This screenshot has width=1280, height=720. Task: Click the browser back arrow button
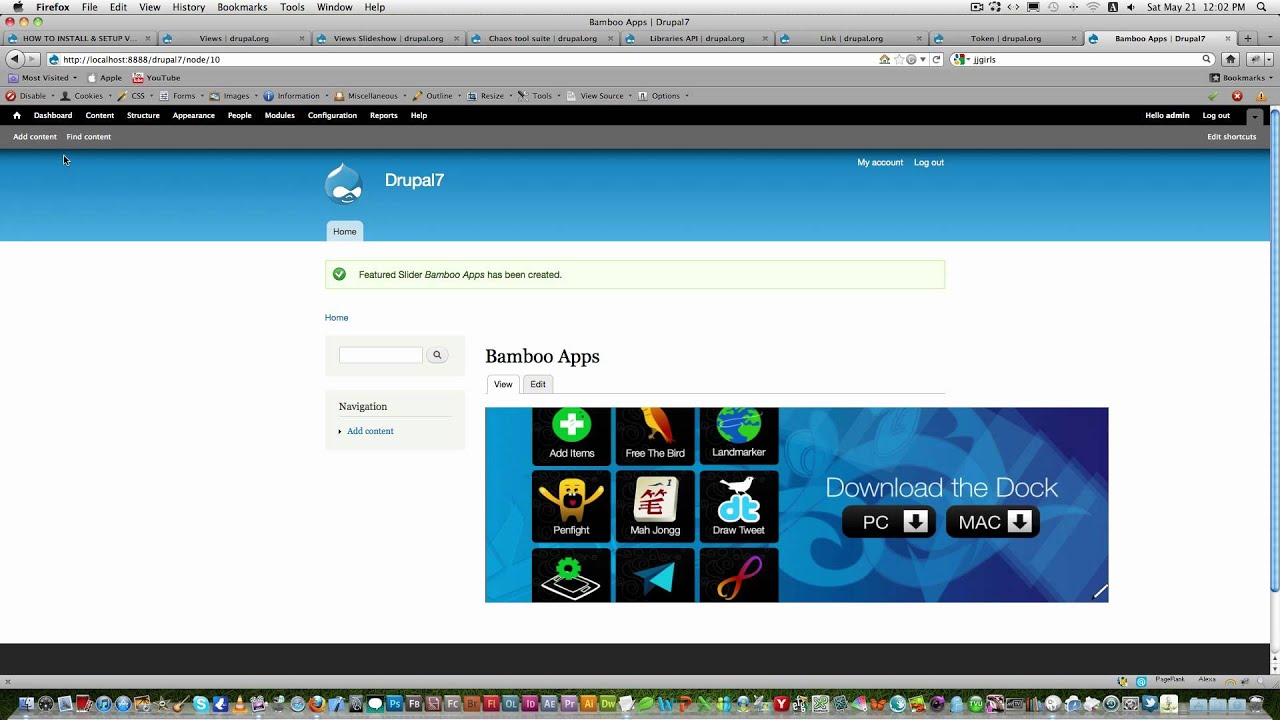tap(14, 59)
